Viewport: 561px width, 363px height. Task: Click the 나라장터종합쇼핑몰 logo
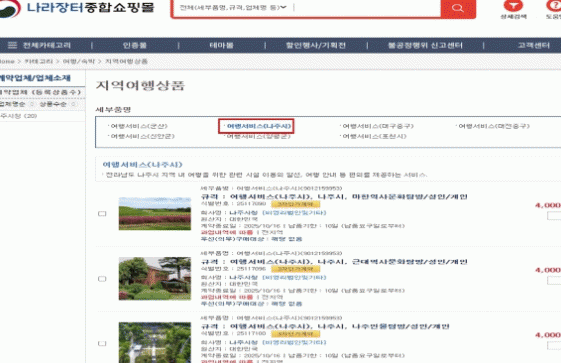(77, 8)
